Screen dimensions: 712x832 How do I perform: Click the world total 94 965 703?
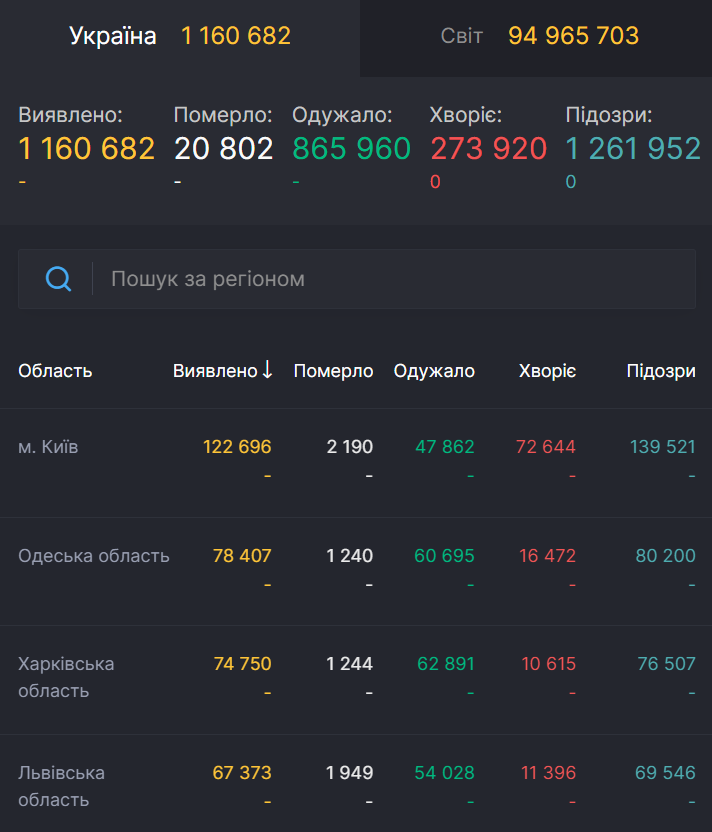(x=574, y=36)
